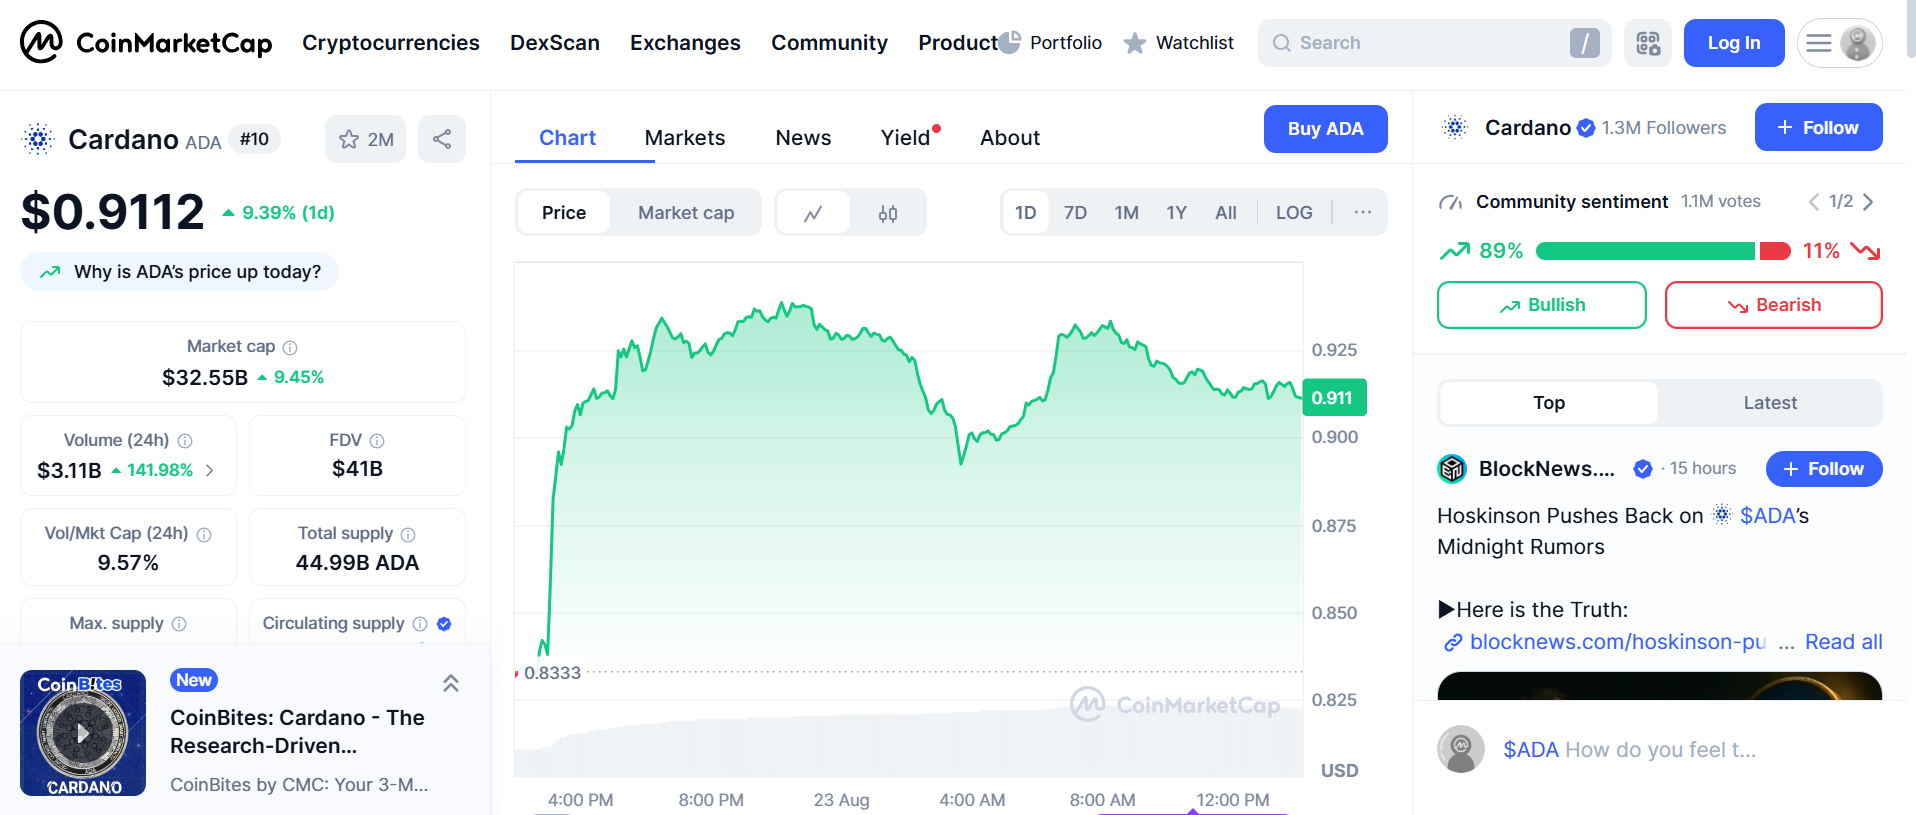This screenshot has height=815, width=1916.
Task: Click the CoinMarketCap logo
Action: click(146, 42)
